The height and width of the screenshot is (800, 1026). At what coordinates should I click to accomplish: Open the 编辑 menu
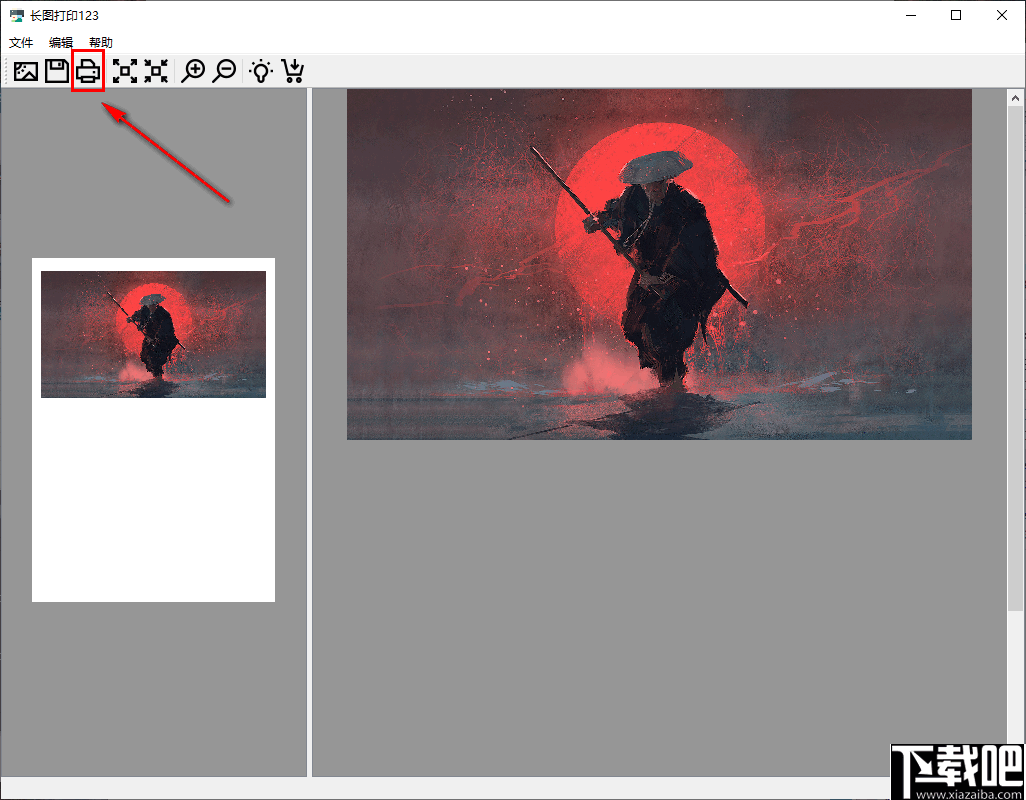pyautogui.click(x=61, y=43)
